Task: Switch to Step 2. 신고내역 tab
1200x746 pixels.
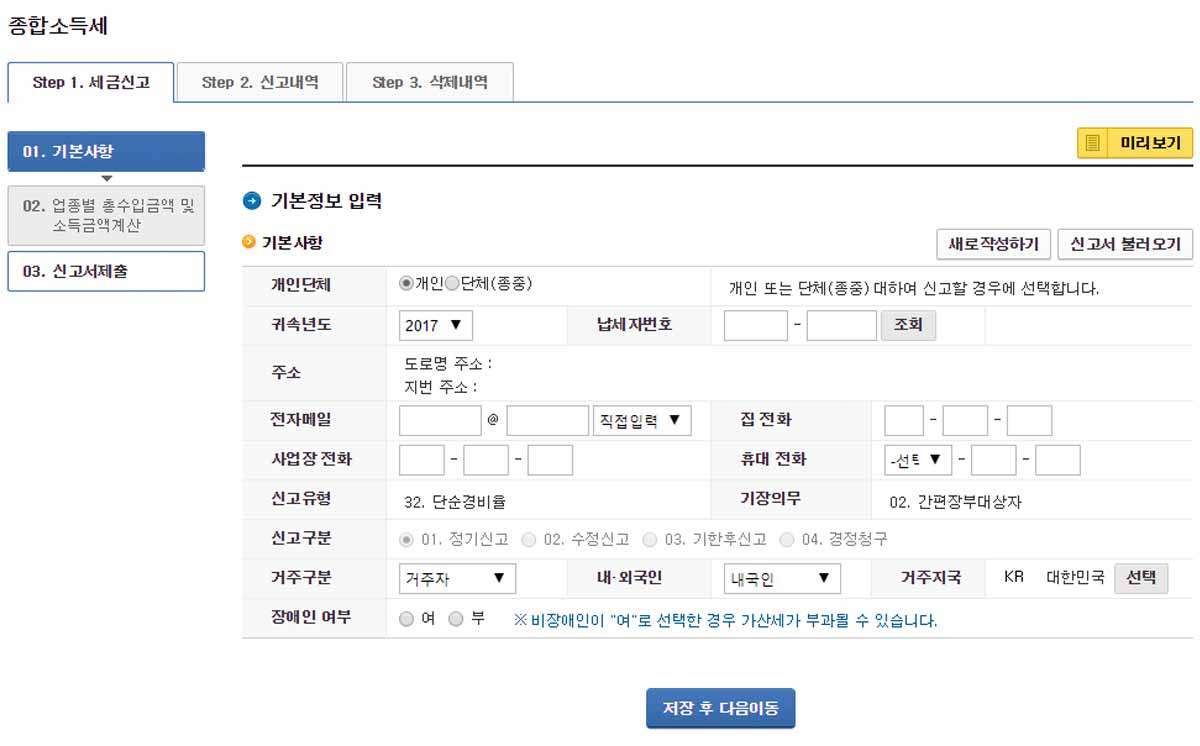Action: click(x=260, y=82)
